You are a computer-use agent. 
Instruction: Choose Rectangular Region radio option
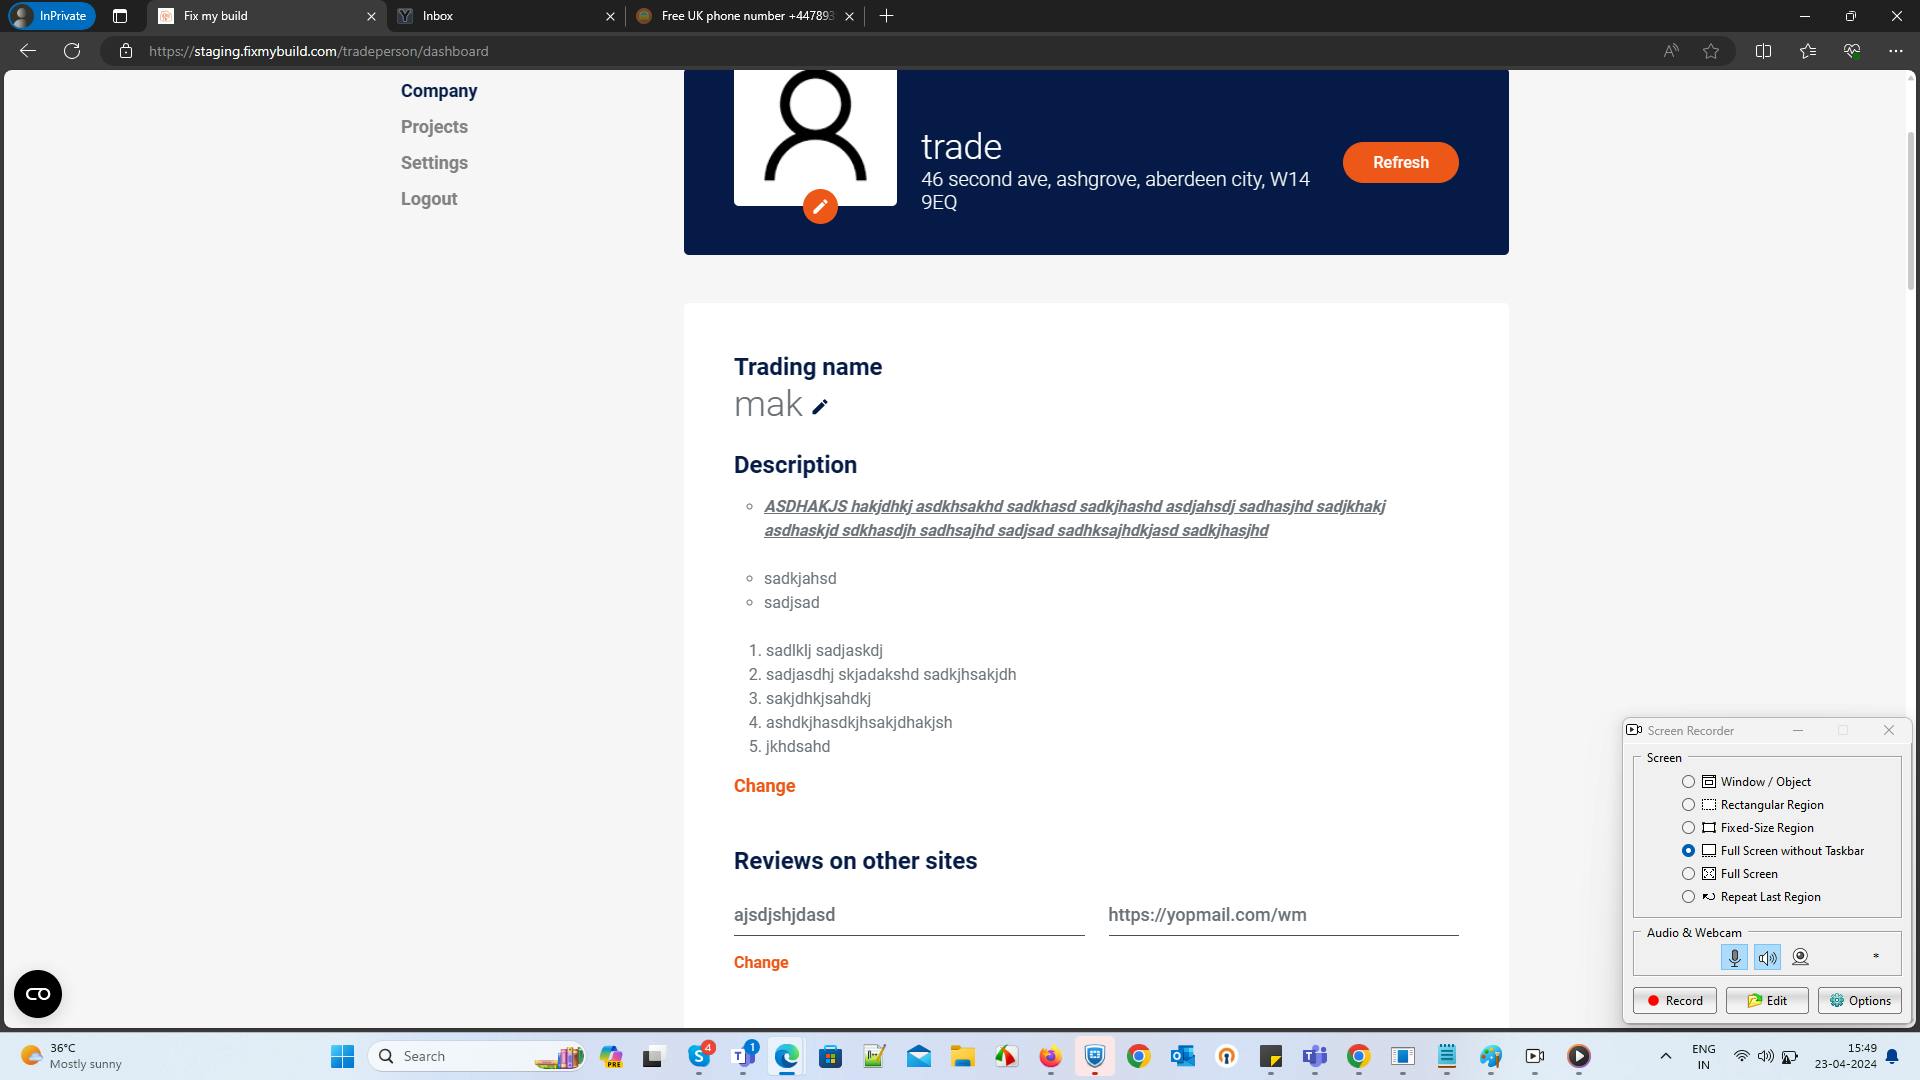[x=1689, y=805]
